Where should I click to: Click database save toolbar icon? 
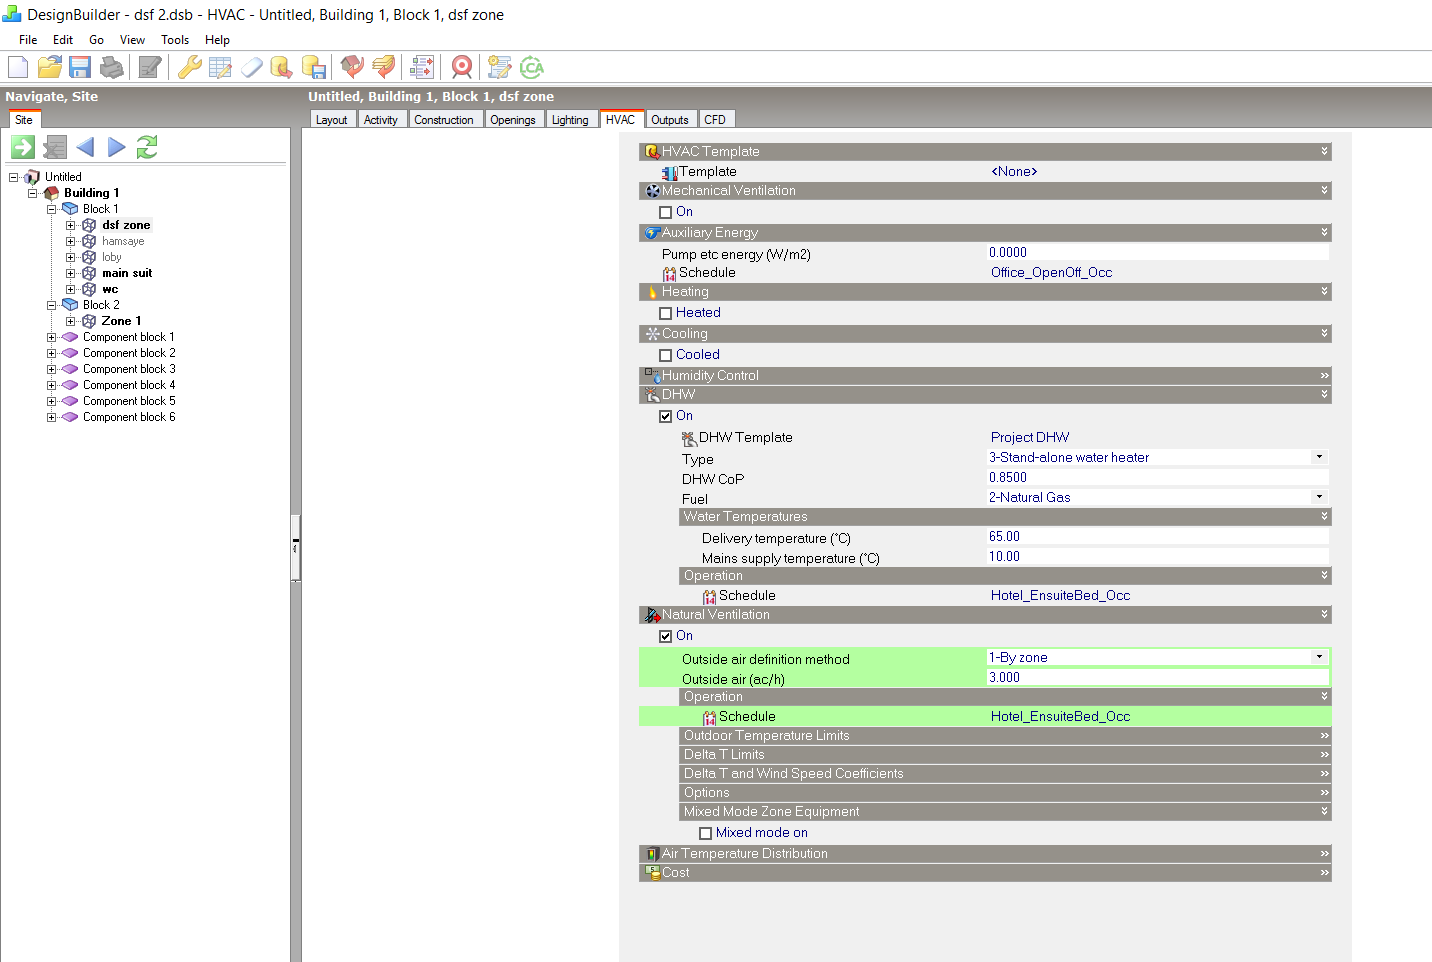coord(314,67)
